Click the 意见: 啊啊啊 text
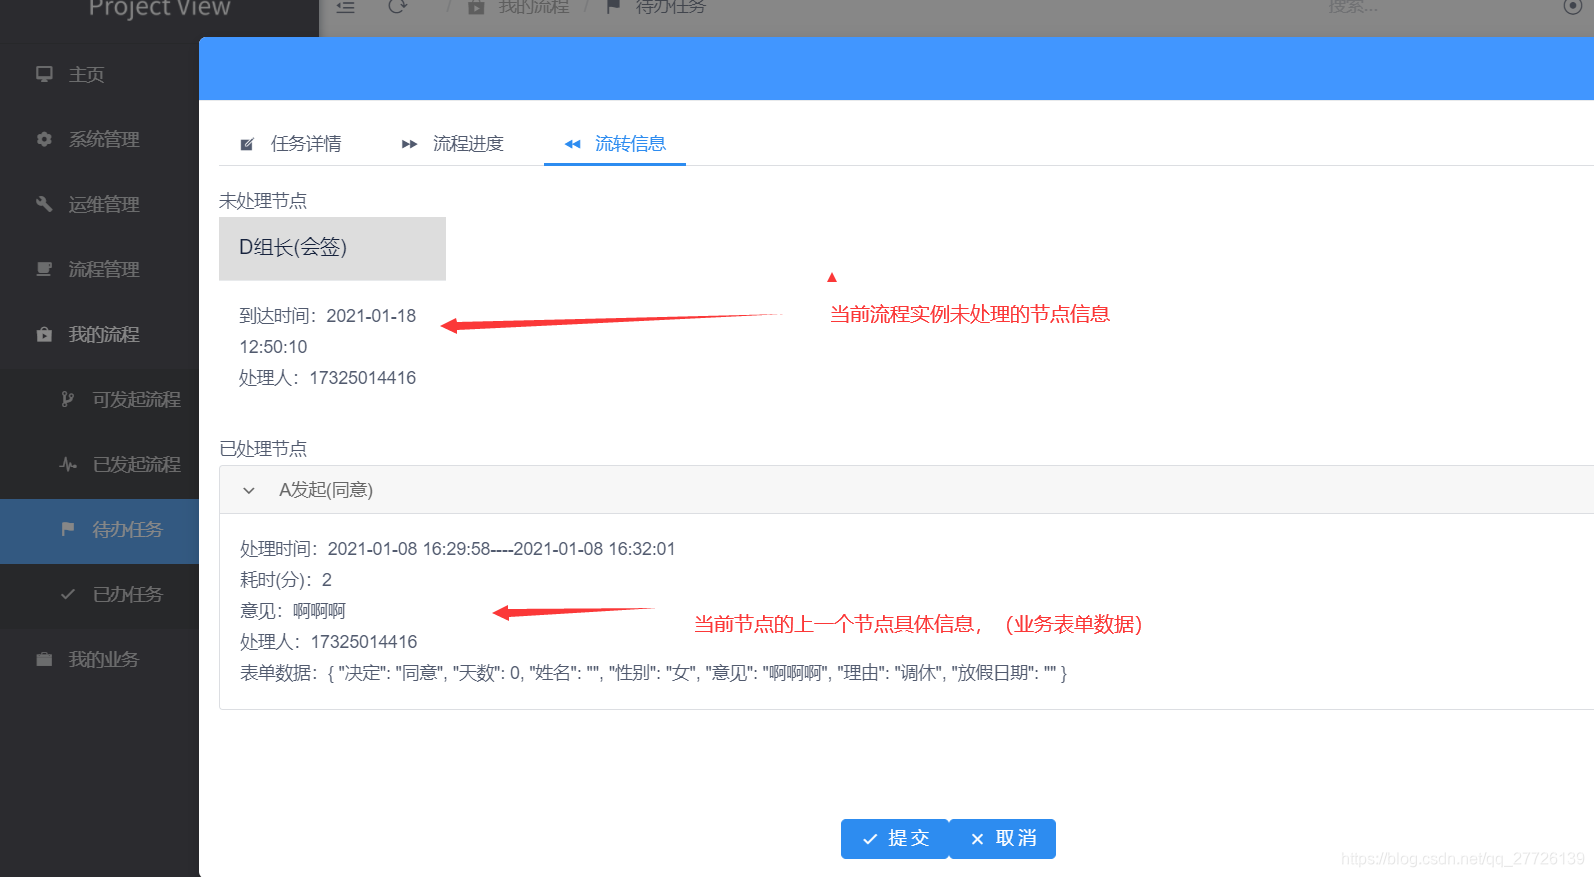The width and height of the screenshot is (1594, 877). coord(293,611)
